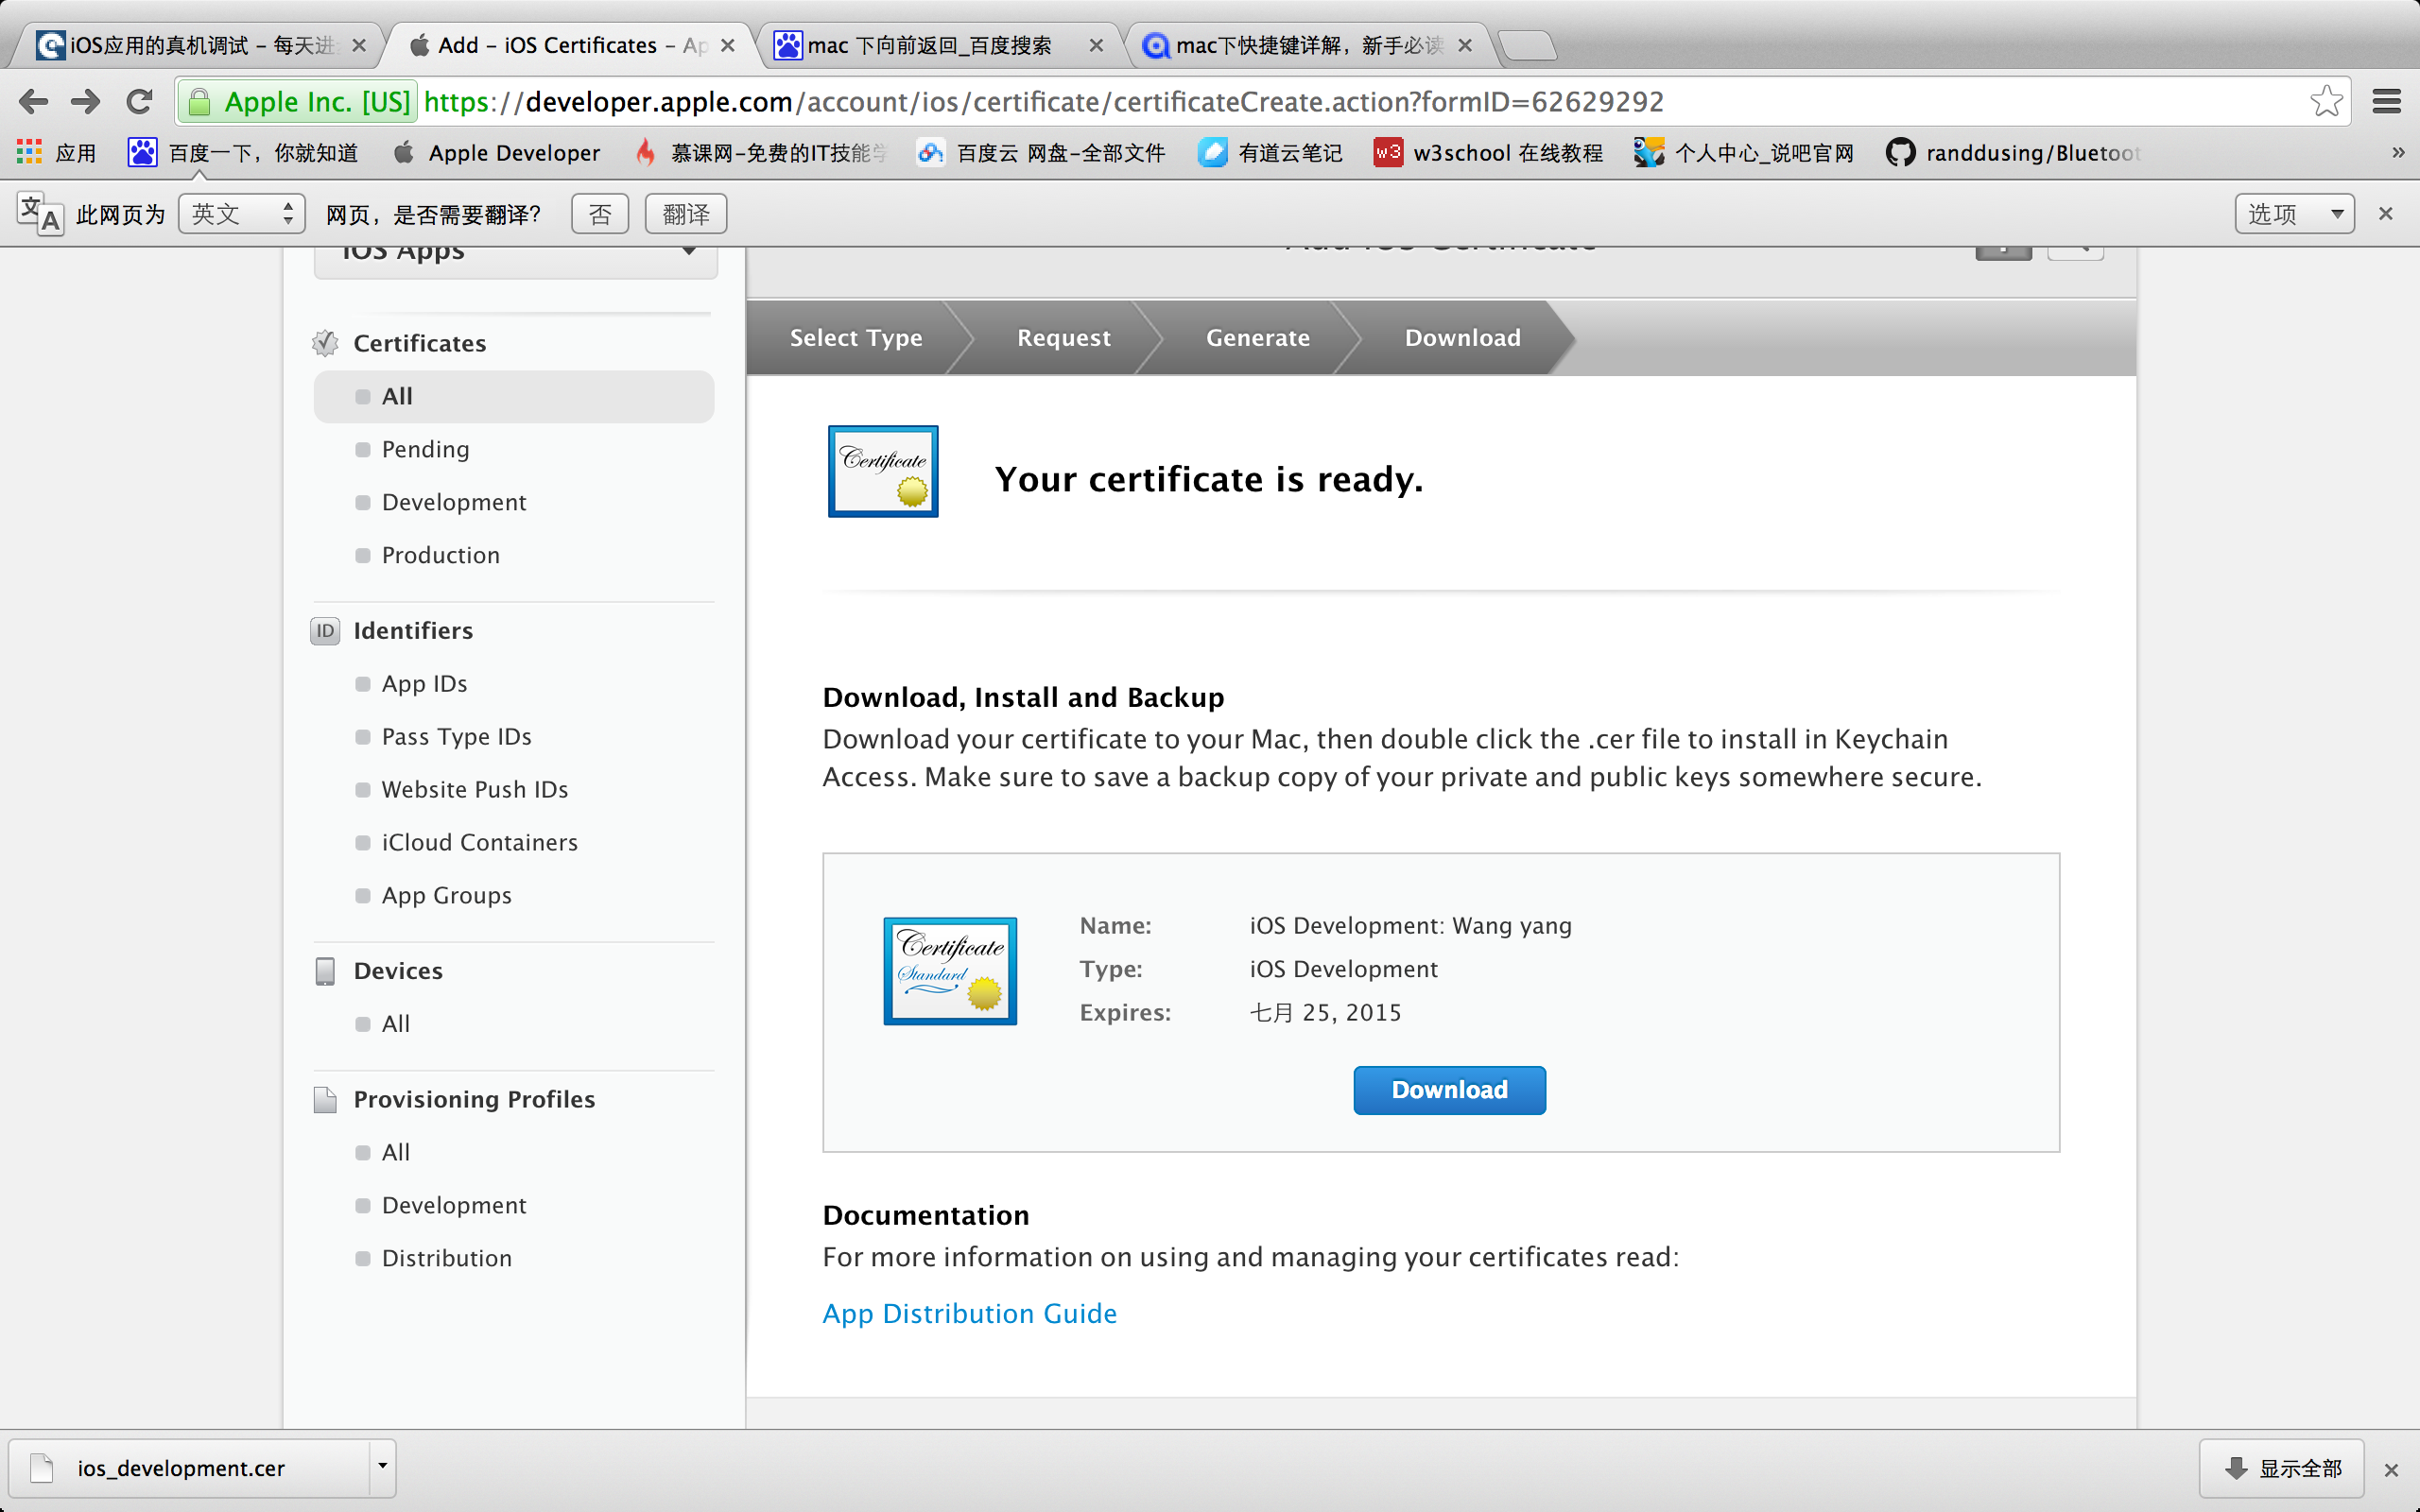Open App Groups under Identifiers

click(446, 895)
